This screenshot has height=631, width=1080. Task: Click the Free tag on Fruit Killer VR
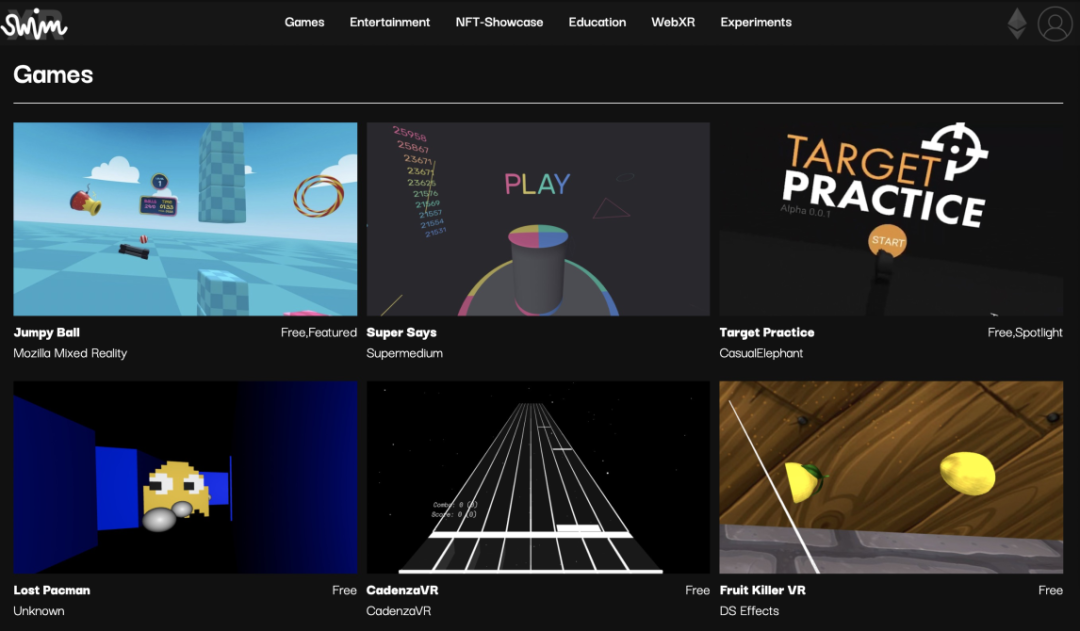[x=1050, y=590]
